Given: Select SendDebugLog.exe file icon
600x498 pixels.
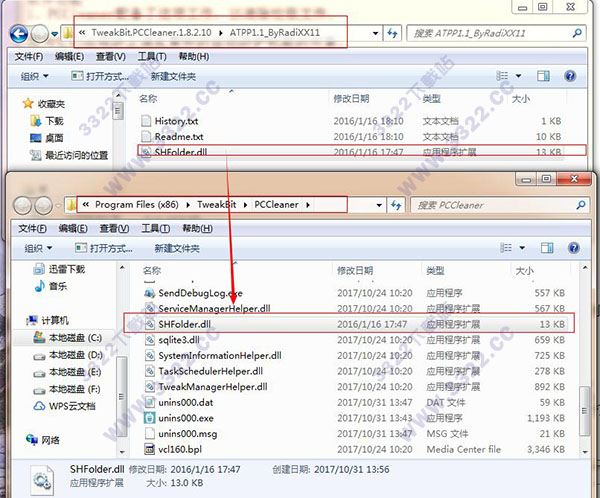Looking at the screenshot, I should 150,293.
